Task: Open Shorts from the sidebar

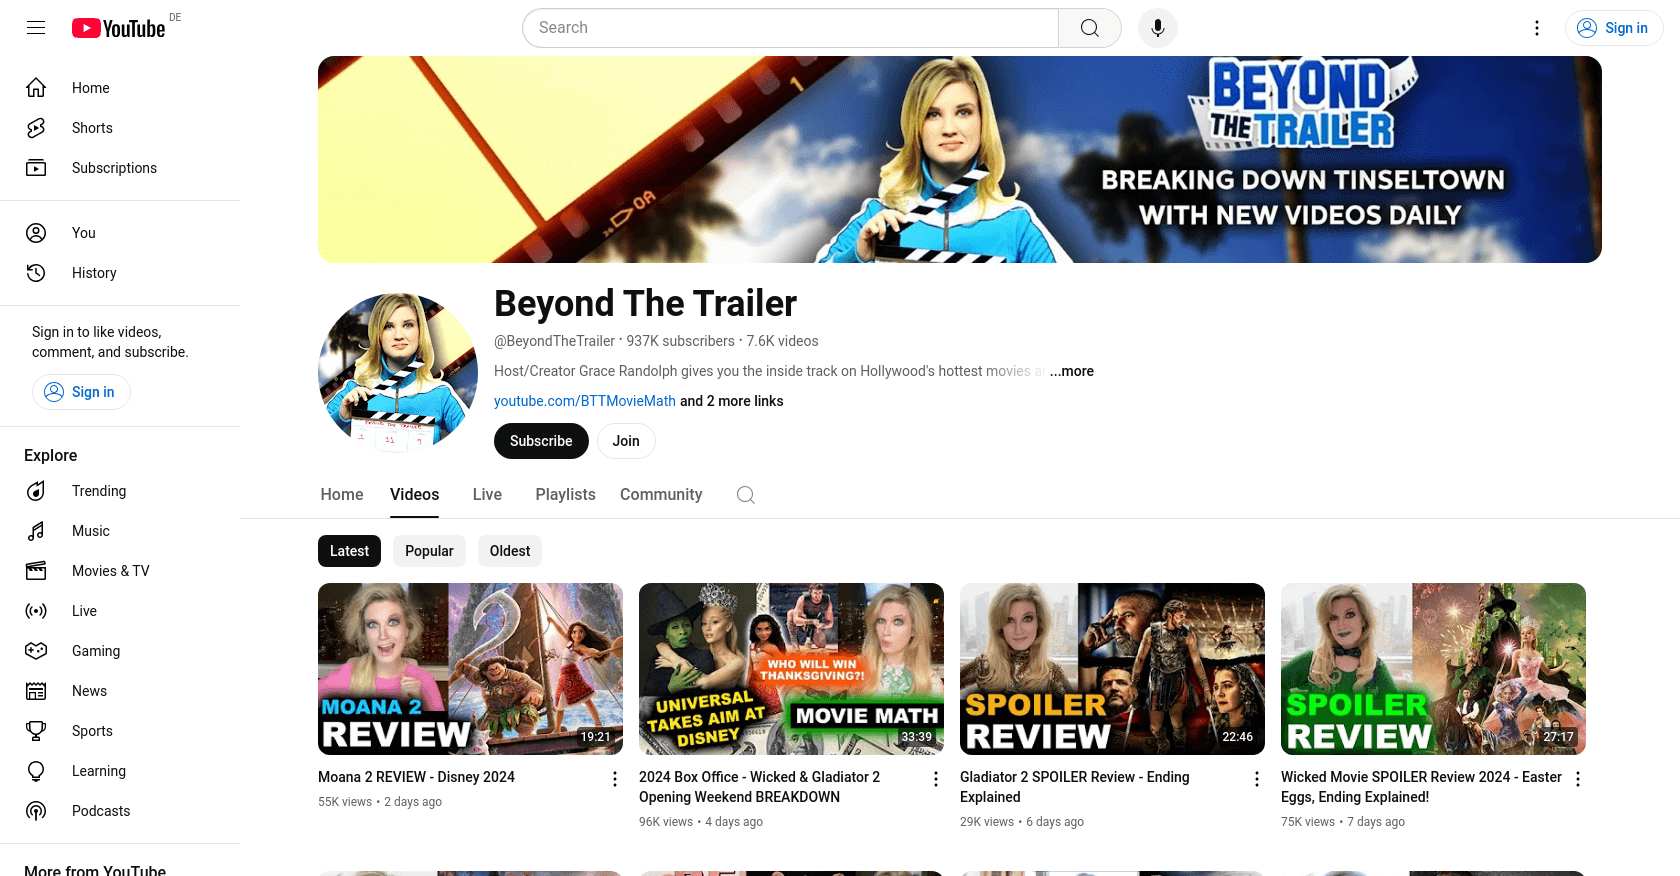Action: (x=92, y=128)
